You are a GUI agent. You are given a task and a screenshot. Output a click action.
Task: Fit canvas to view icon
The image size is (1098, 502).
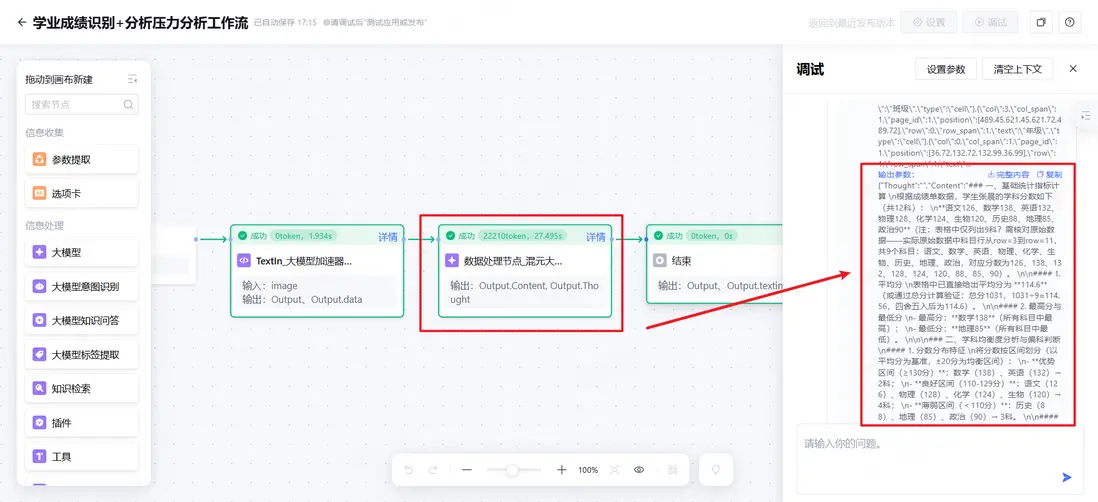click(x=614, y=470)
